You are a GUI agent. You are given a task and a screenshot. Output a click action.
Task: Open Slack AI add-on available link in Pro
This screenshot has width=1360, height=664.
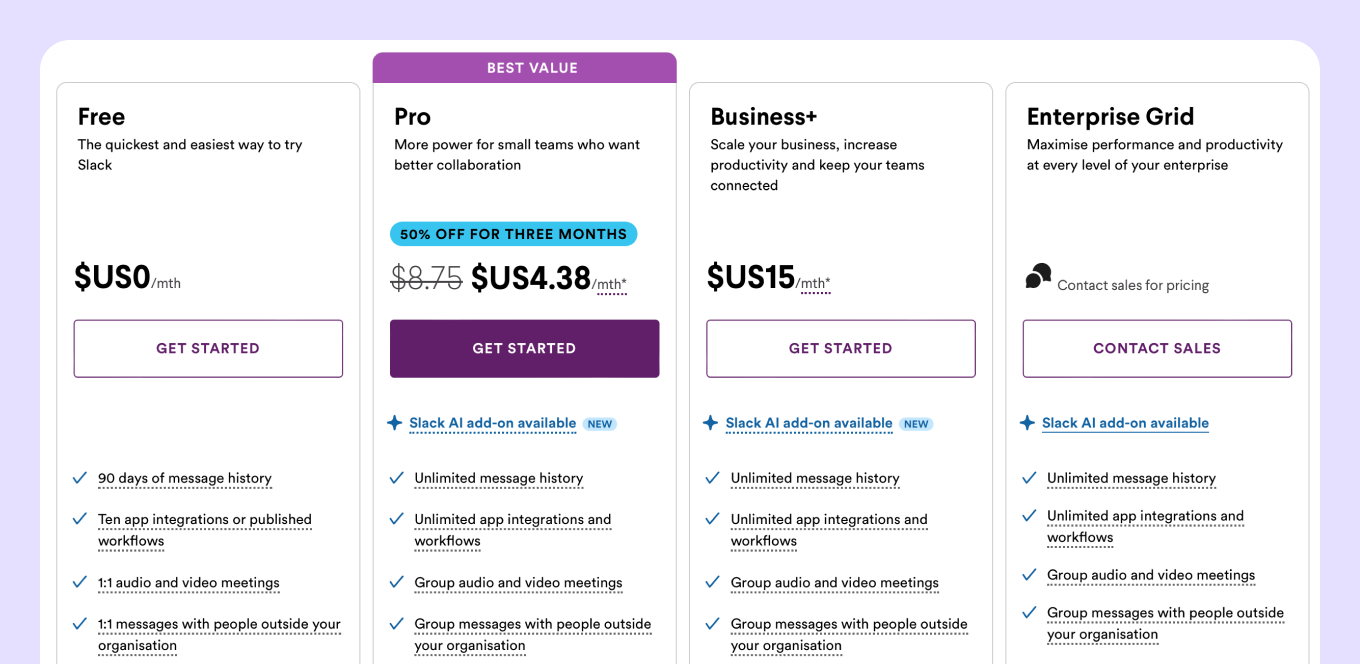click(492, 423)
